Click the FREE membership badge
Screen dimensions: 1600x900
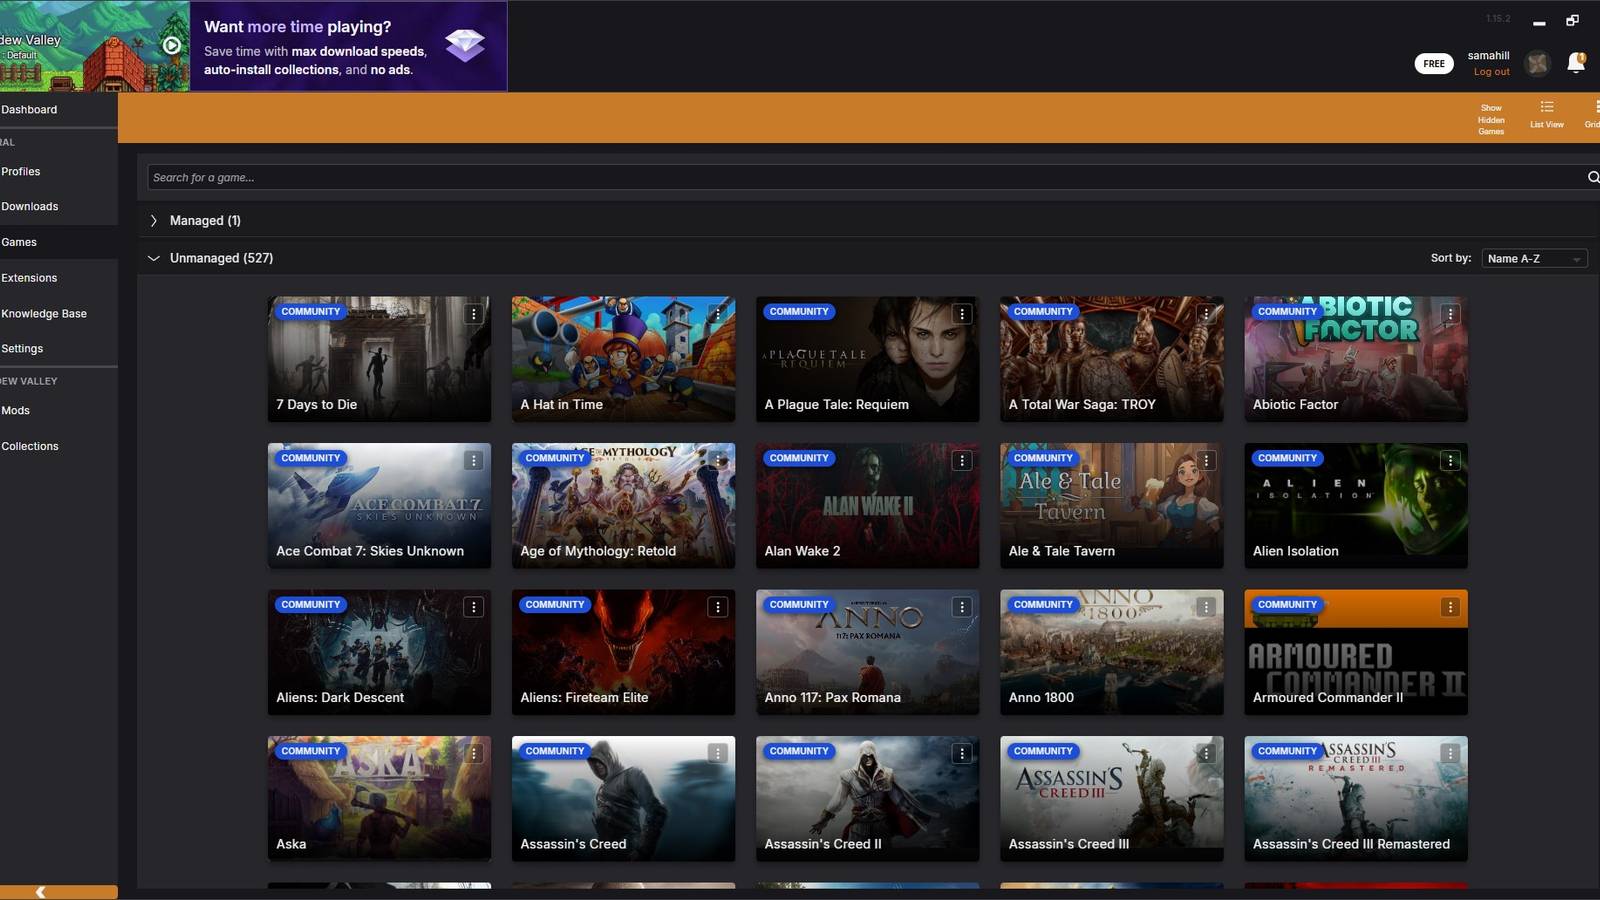[1434, 63]
